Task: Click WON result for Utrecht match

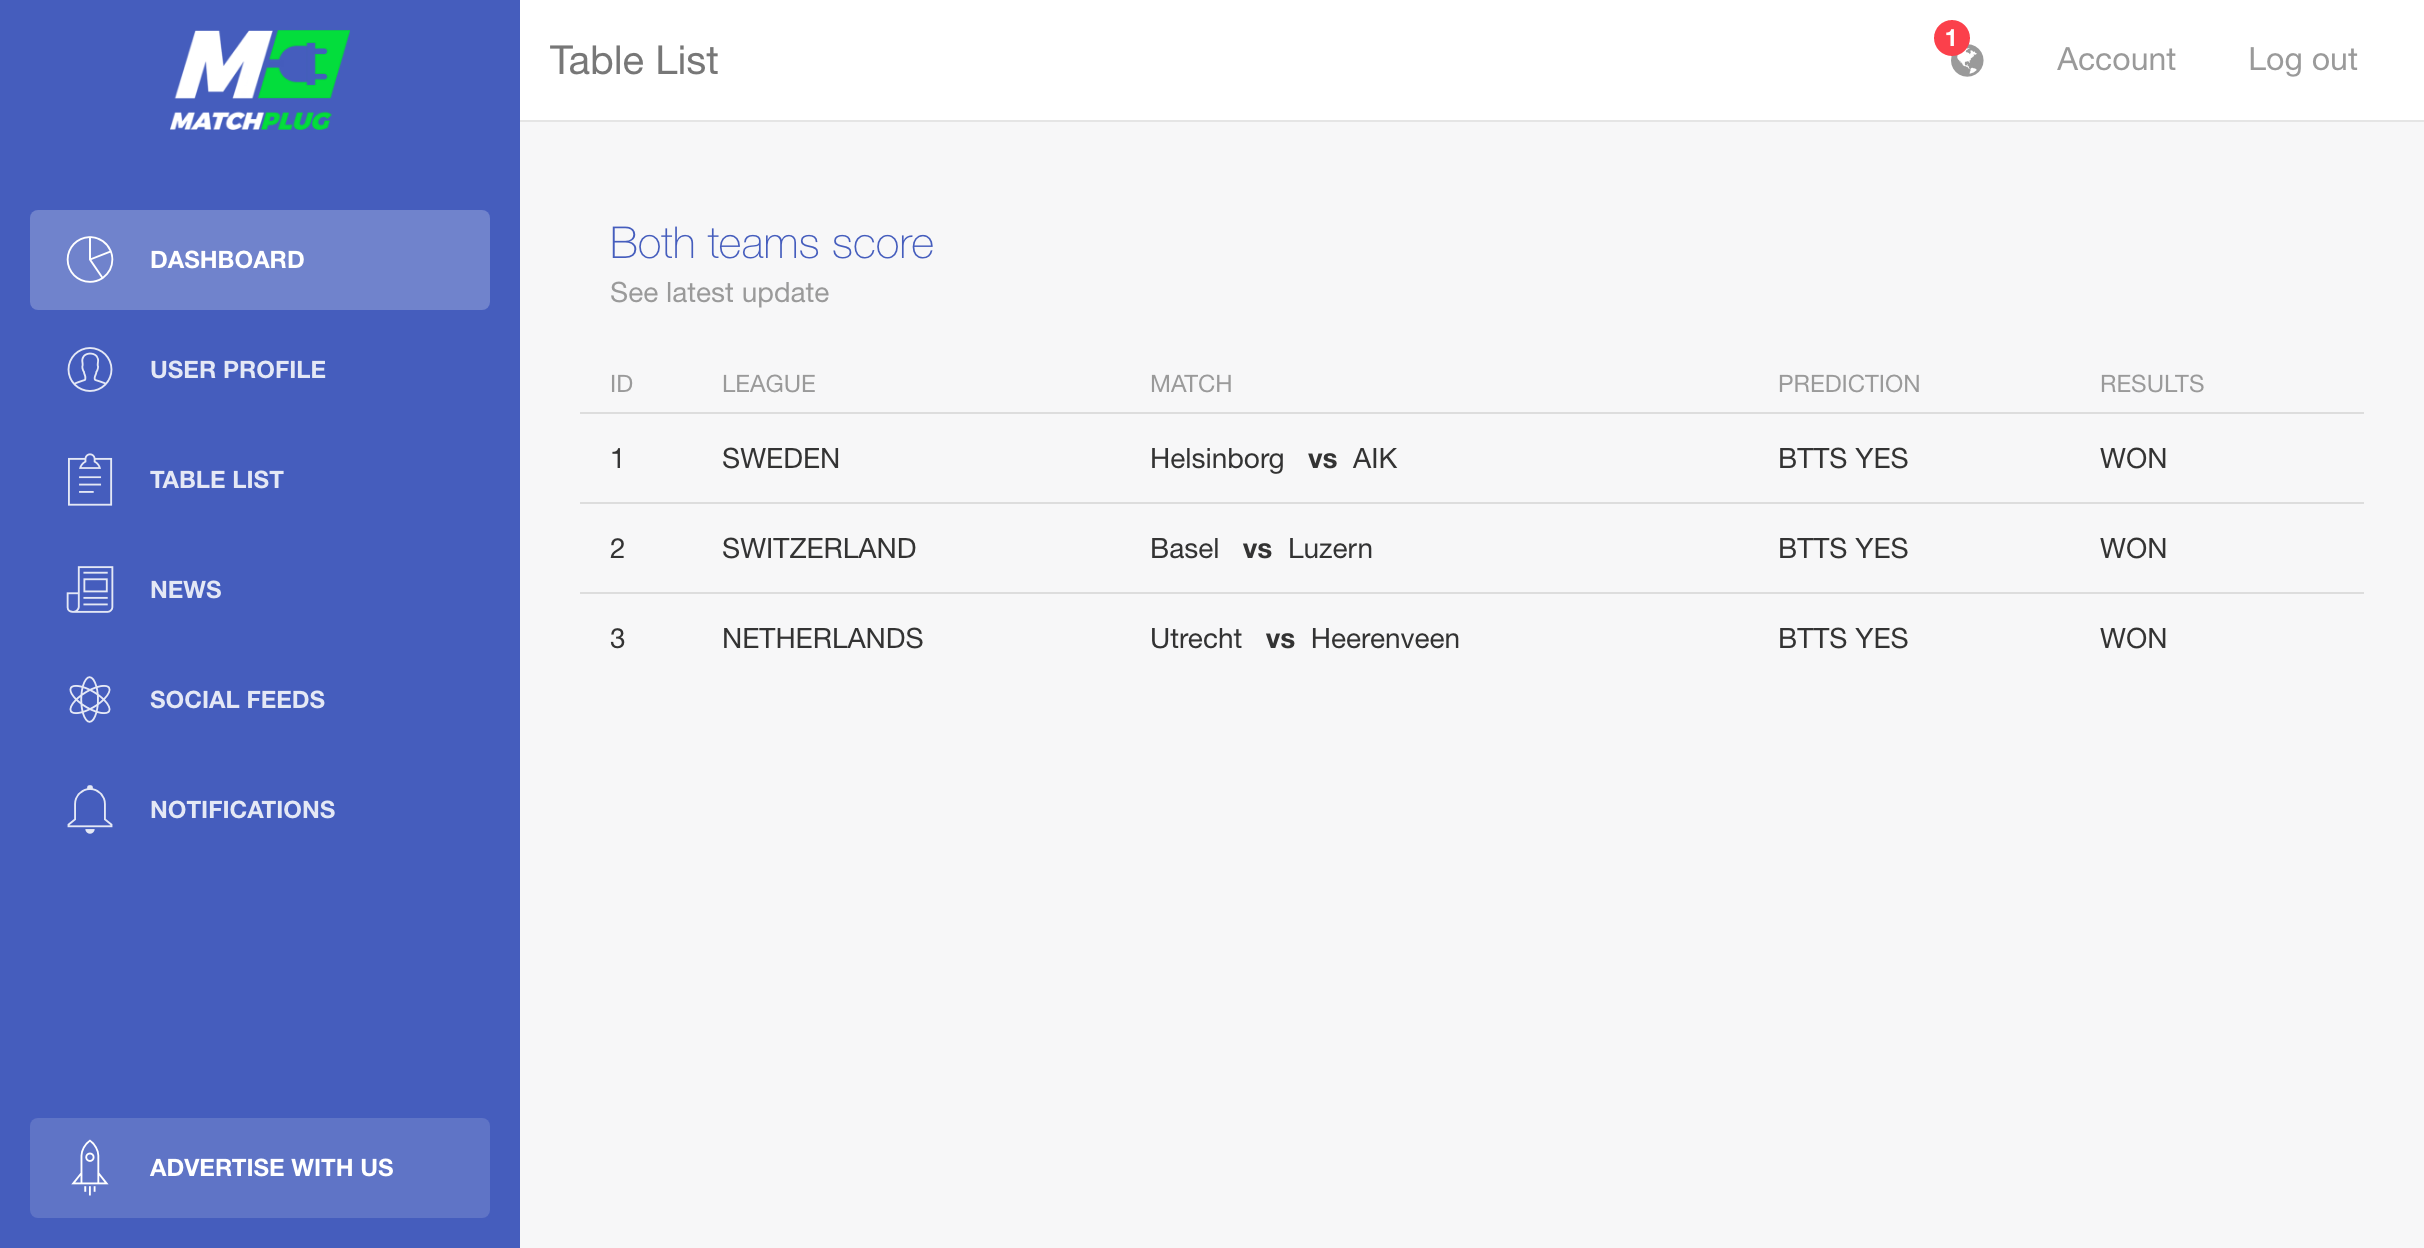Action: pyautogui.click(x=2133, y=639)
